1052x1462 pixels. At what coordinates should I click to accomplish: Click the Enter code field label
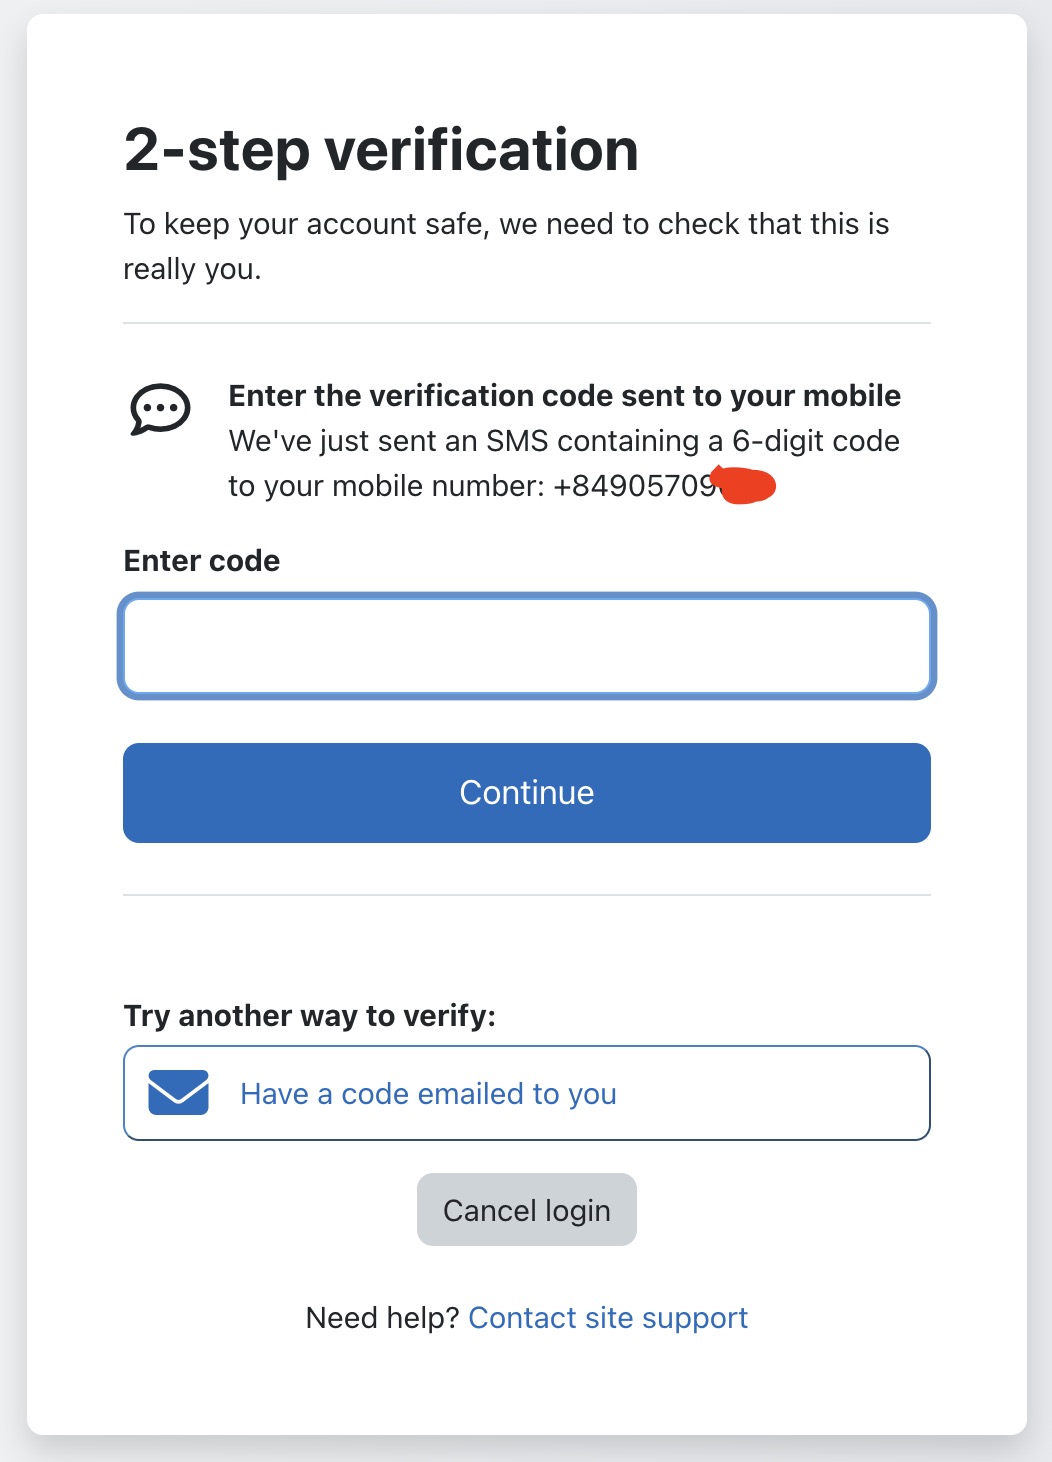[202, 561]
